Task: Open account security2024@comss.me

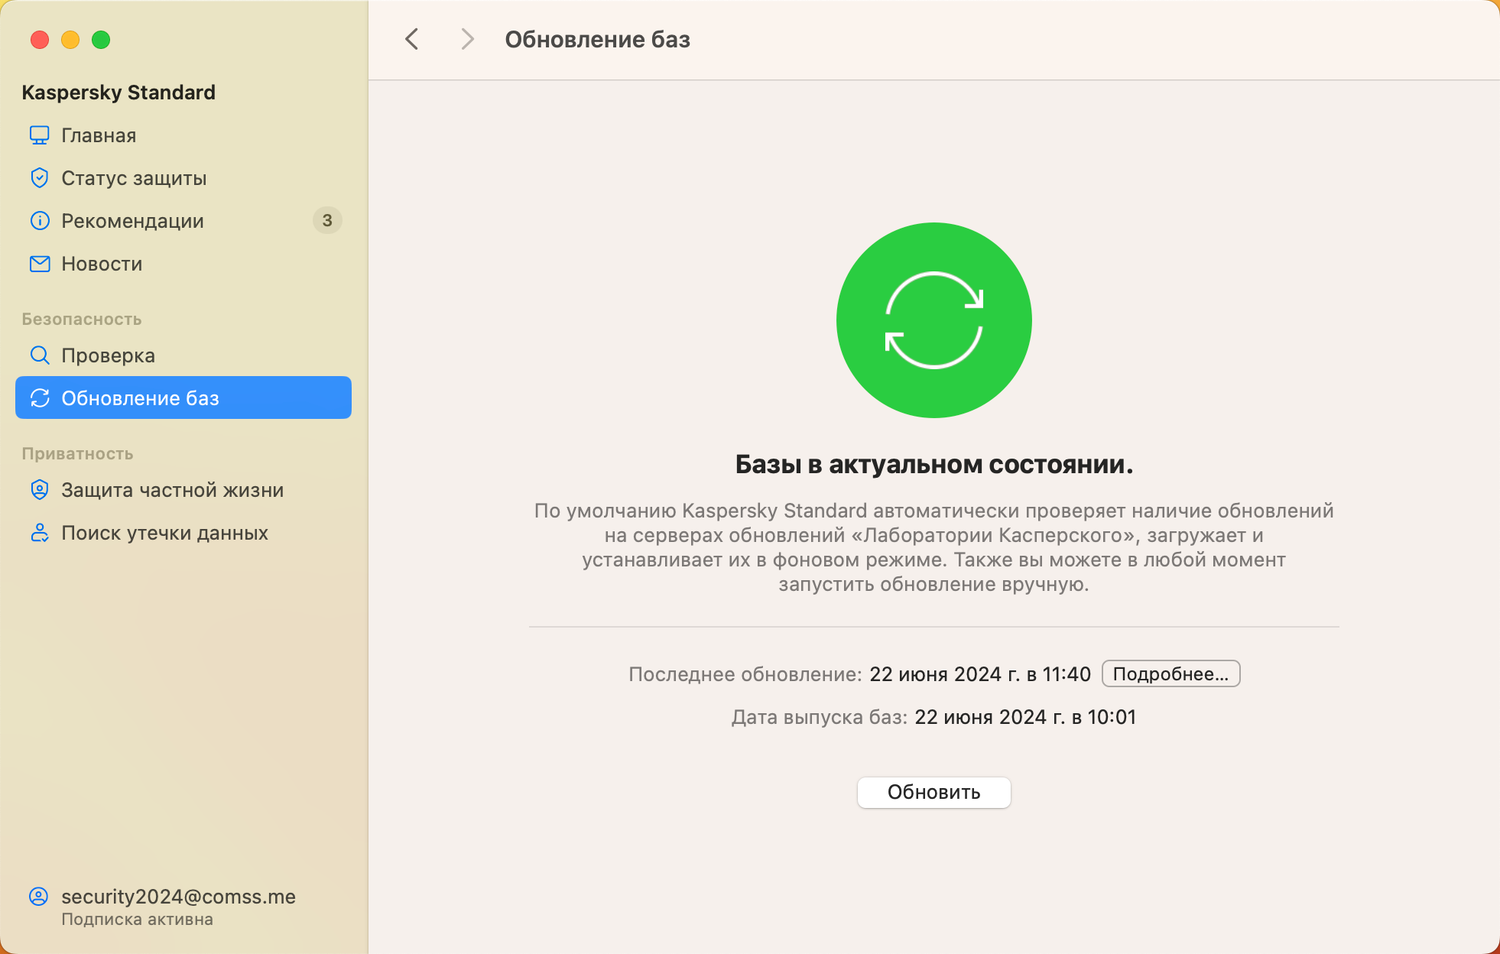Action: 178,897
